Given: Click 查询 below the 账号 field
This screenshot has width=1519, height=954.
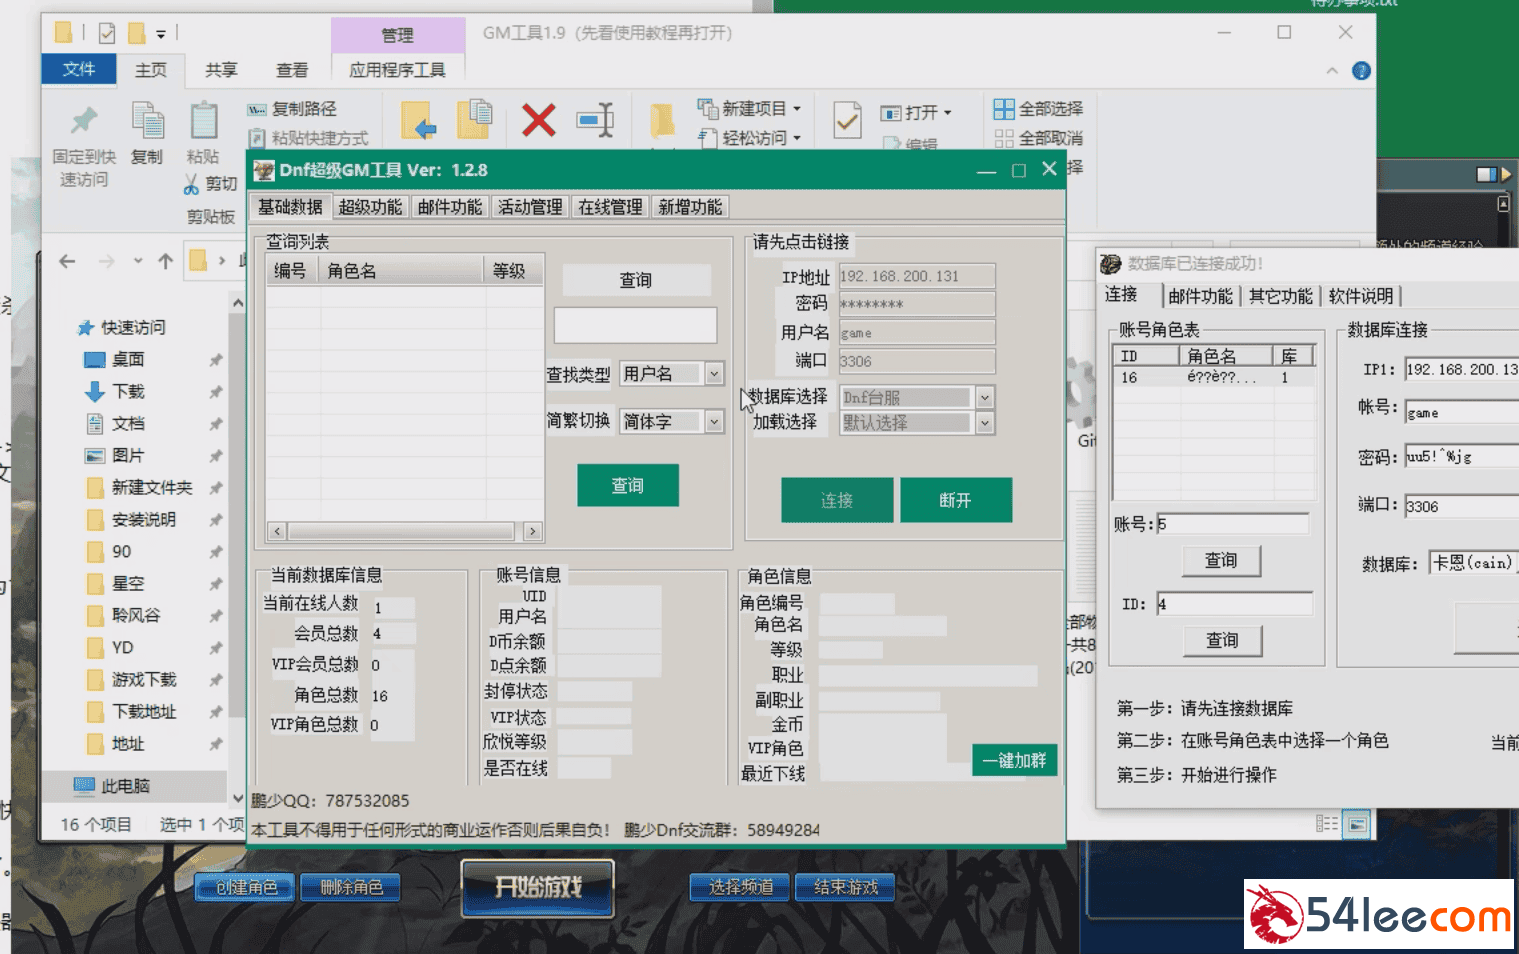Looking at the screenshot, I should click(1221, 560).
